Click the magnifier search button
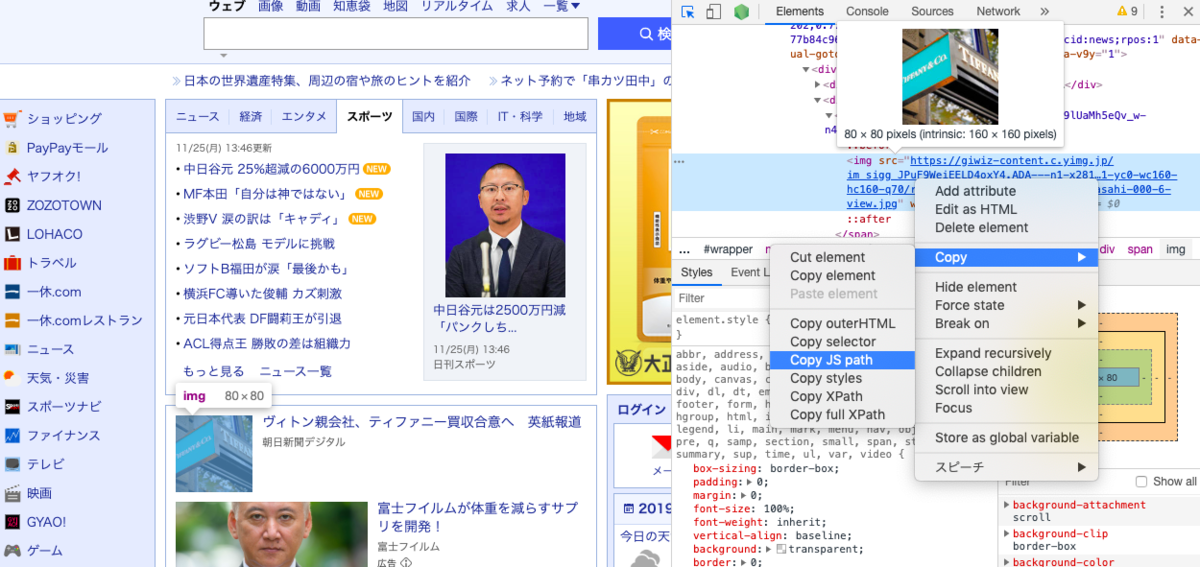The image size is (1200, 567). coord(636,34)
